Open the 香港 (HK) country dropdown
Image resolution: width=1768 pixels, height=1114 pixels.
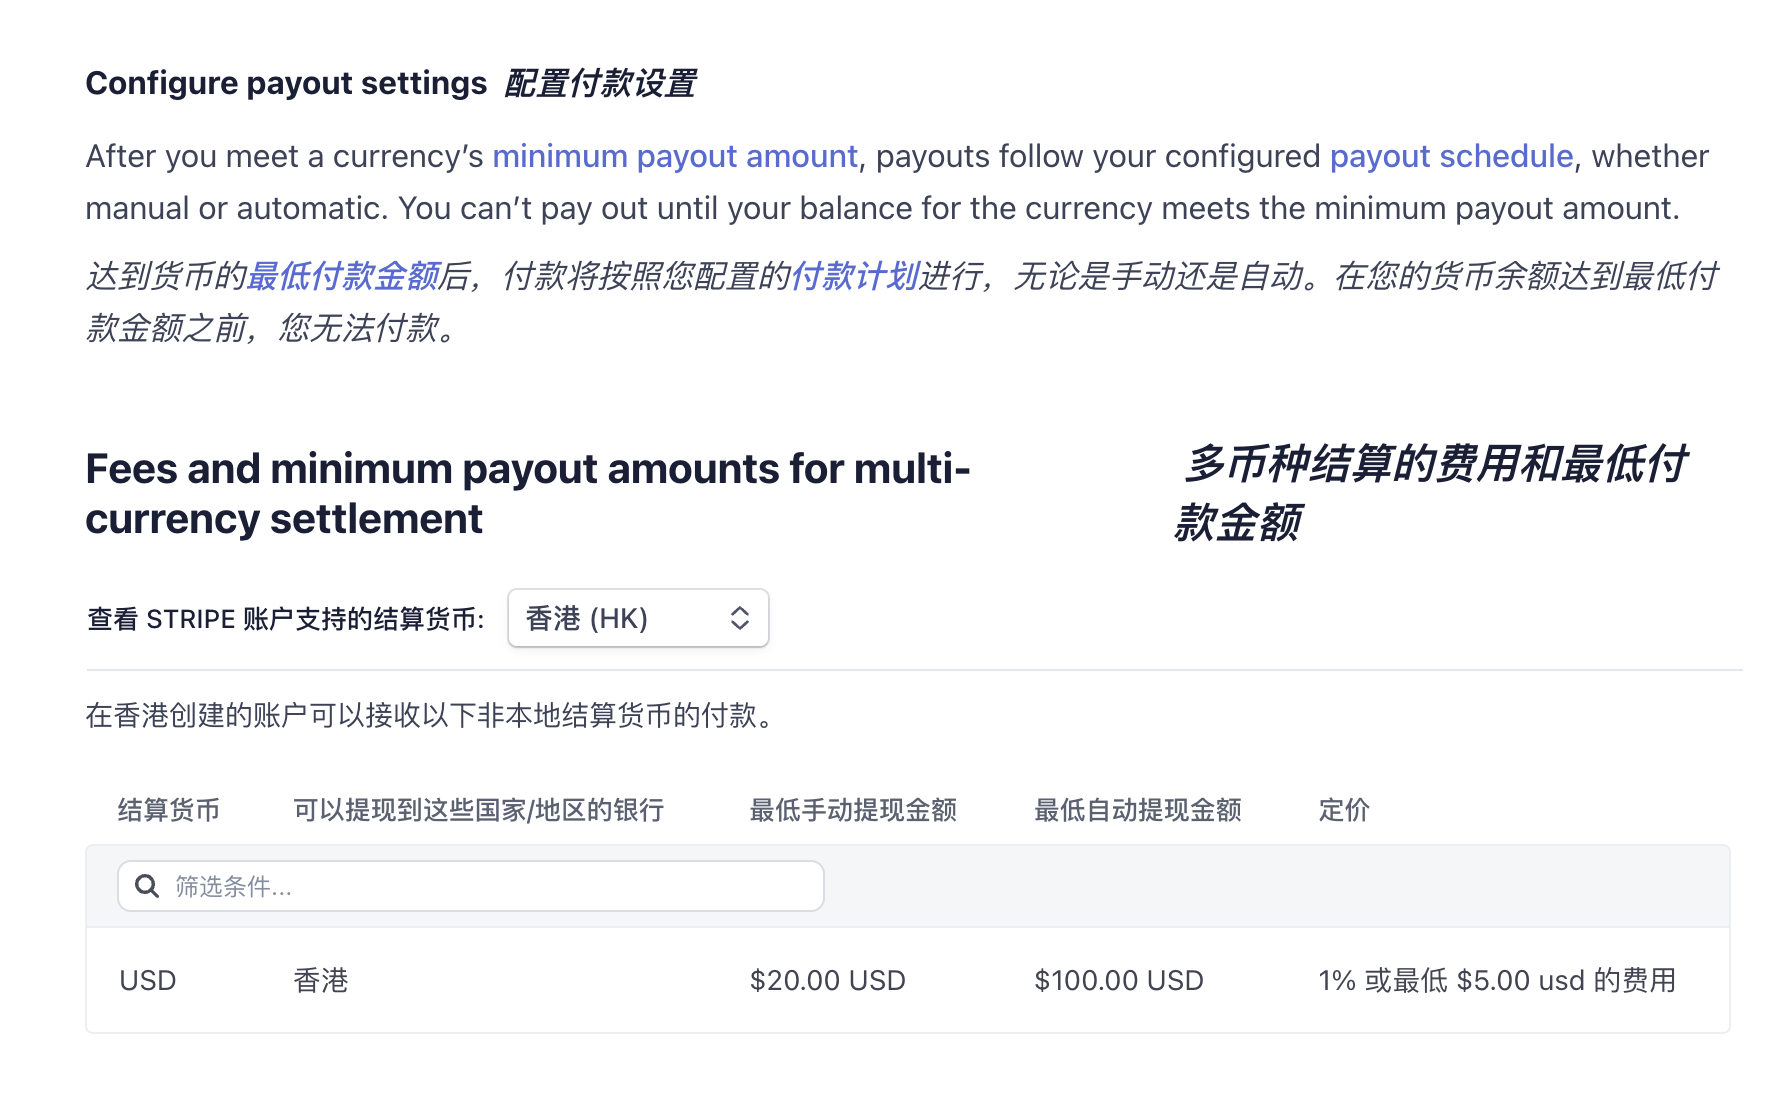pyautogui.click(x=638, y=618)
